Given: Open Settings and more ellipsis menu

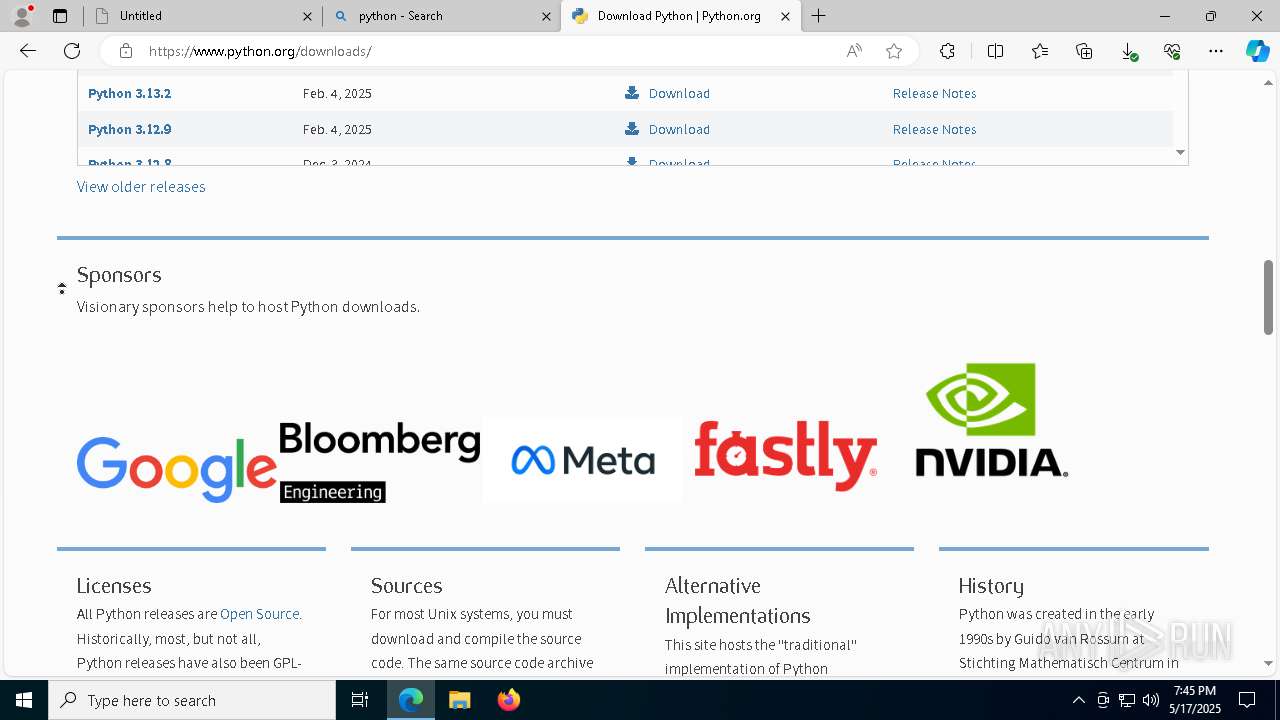Looking at the screenshot, I should click(1216, 51).
